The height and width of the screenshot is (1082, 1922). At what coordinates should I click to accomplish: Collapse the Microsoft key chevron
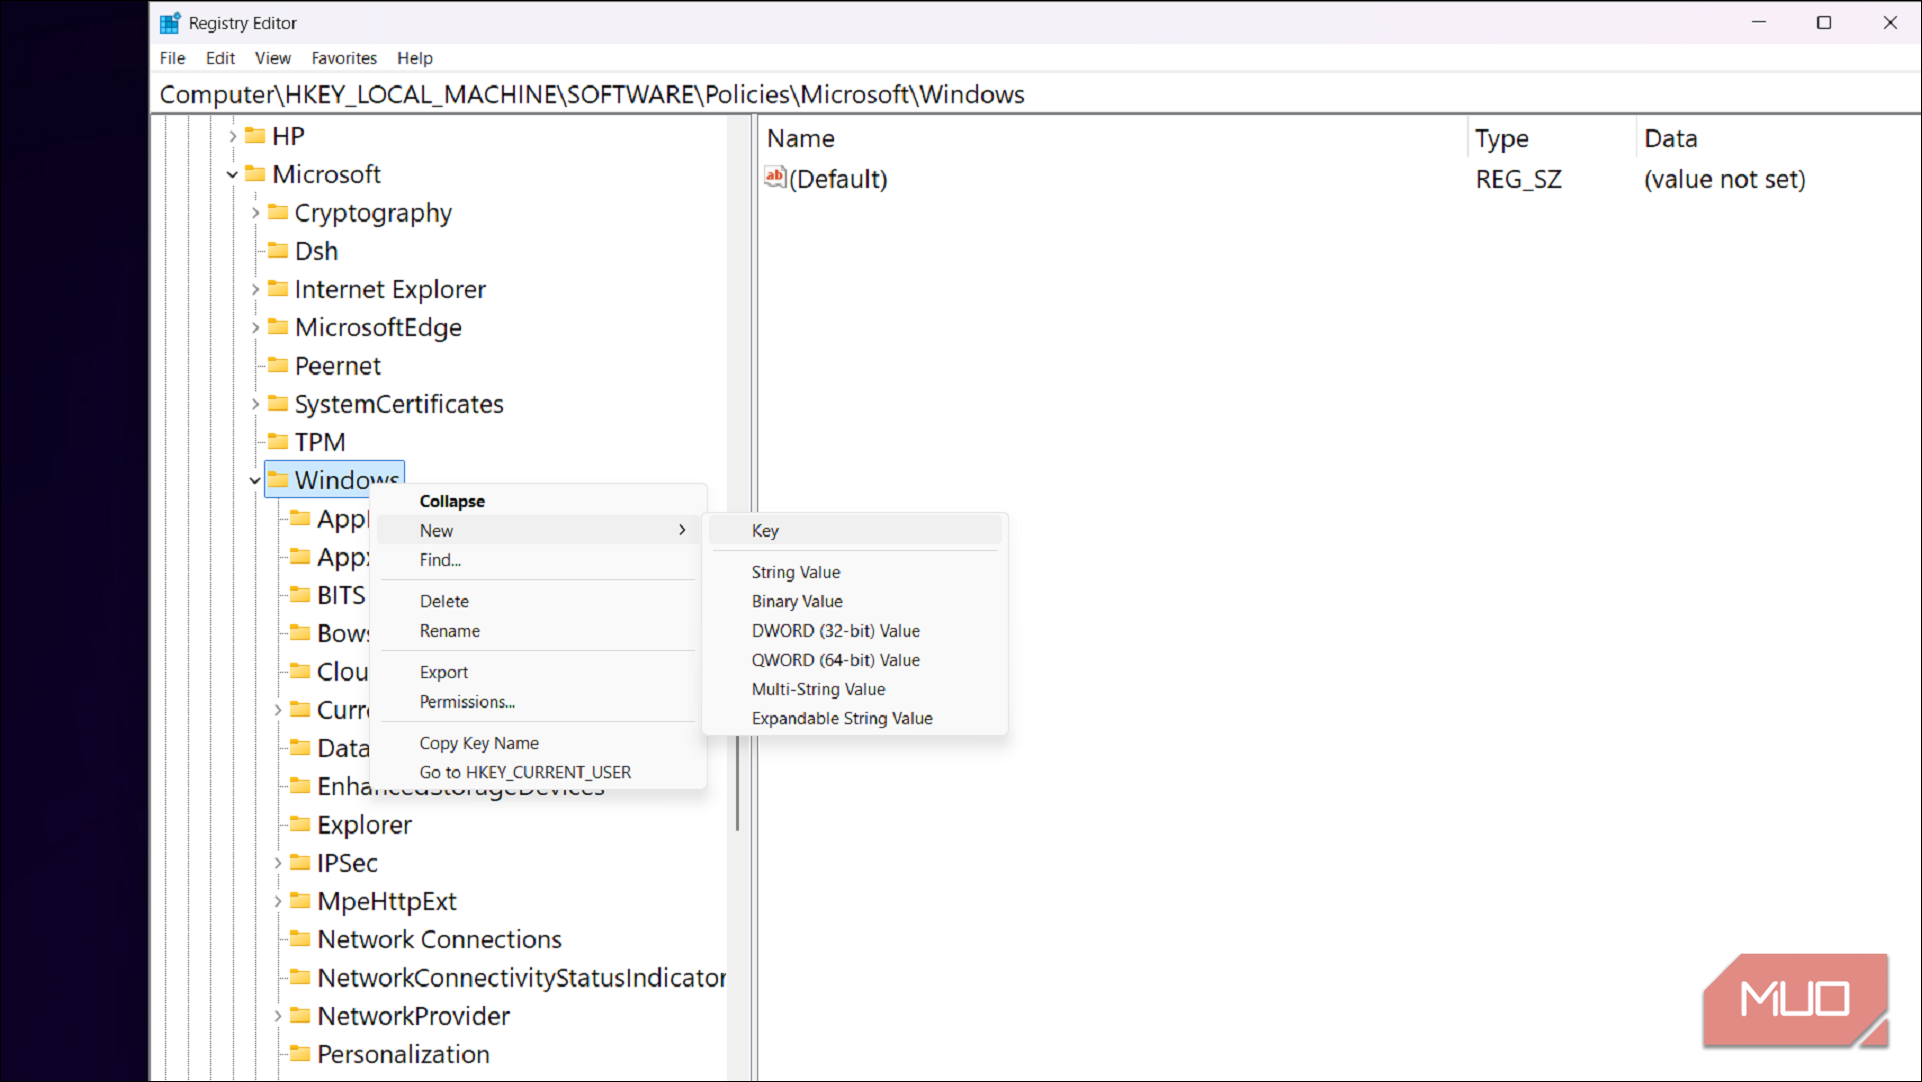[232, 174]
